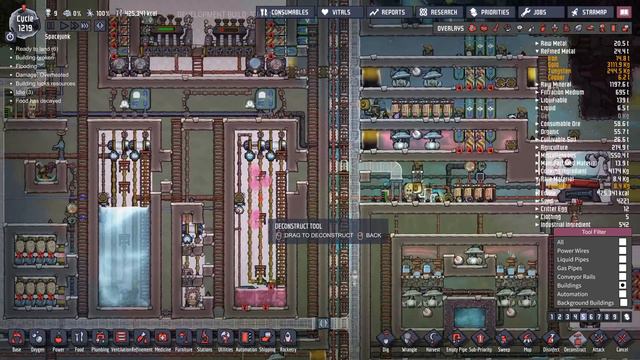Check the Power Wires tool filter
Viewport: 640px width, 360px height.
[x=622, y=251]
